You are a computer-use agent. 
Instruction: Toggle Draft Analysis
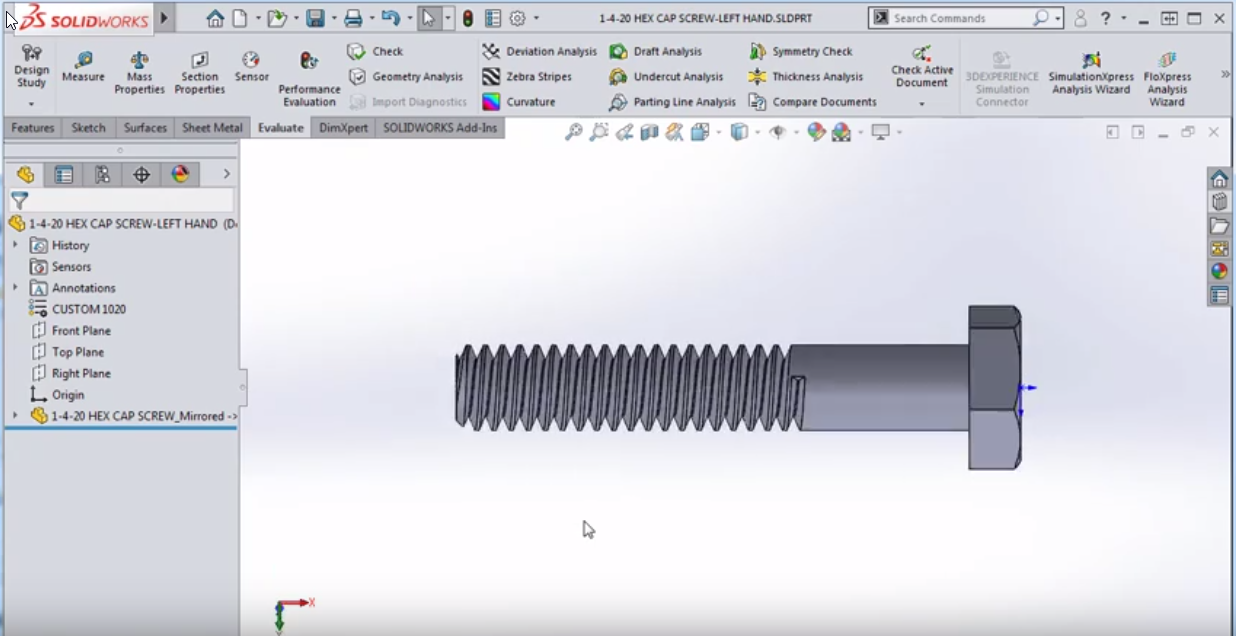656,51
